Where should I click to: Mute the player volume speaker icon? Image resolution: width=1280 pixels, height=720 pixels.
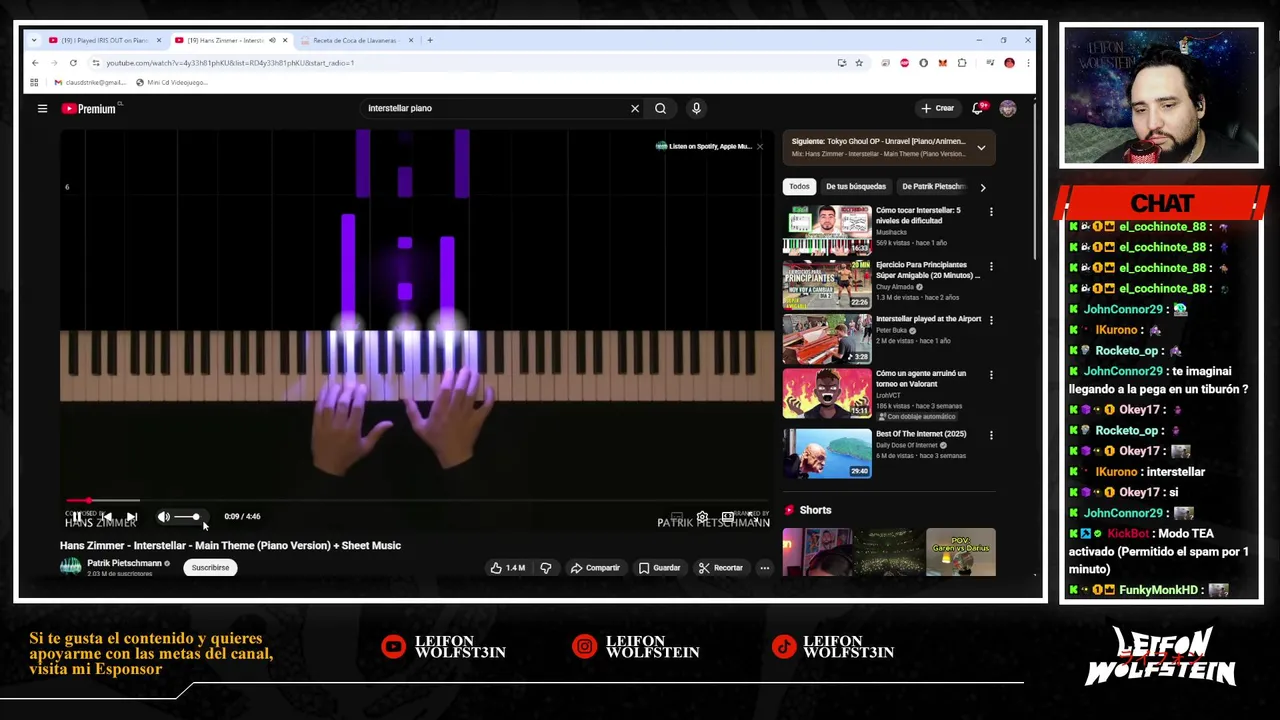click(164, 517)
